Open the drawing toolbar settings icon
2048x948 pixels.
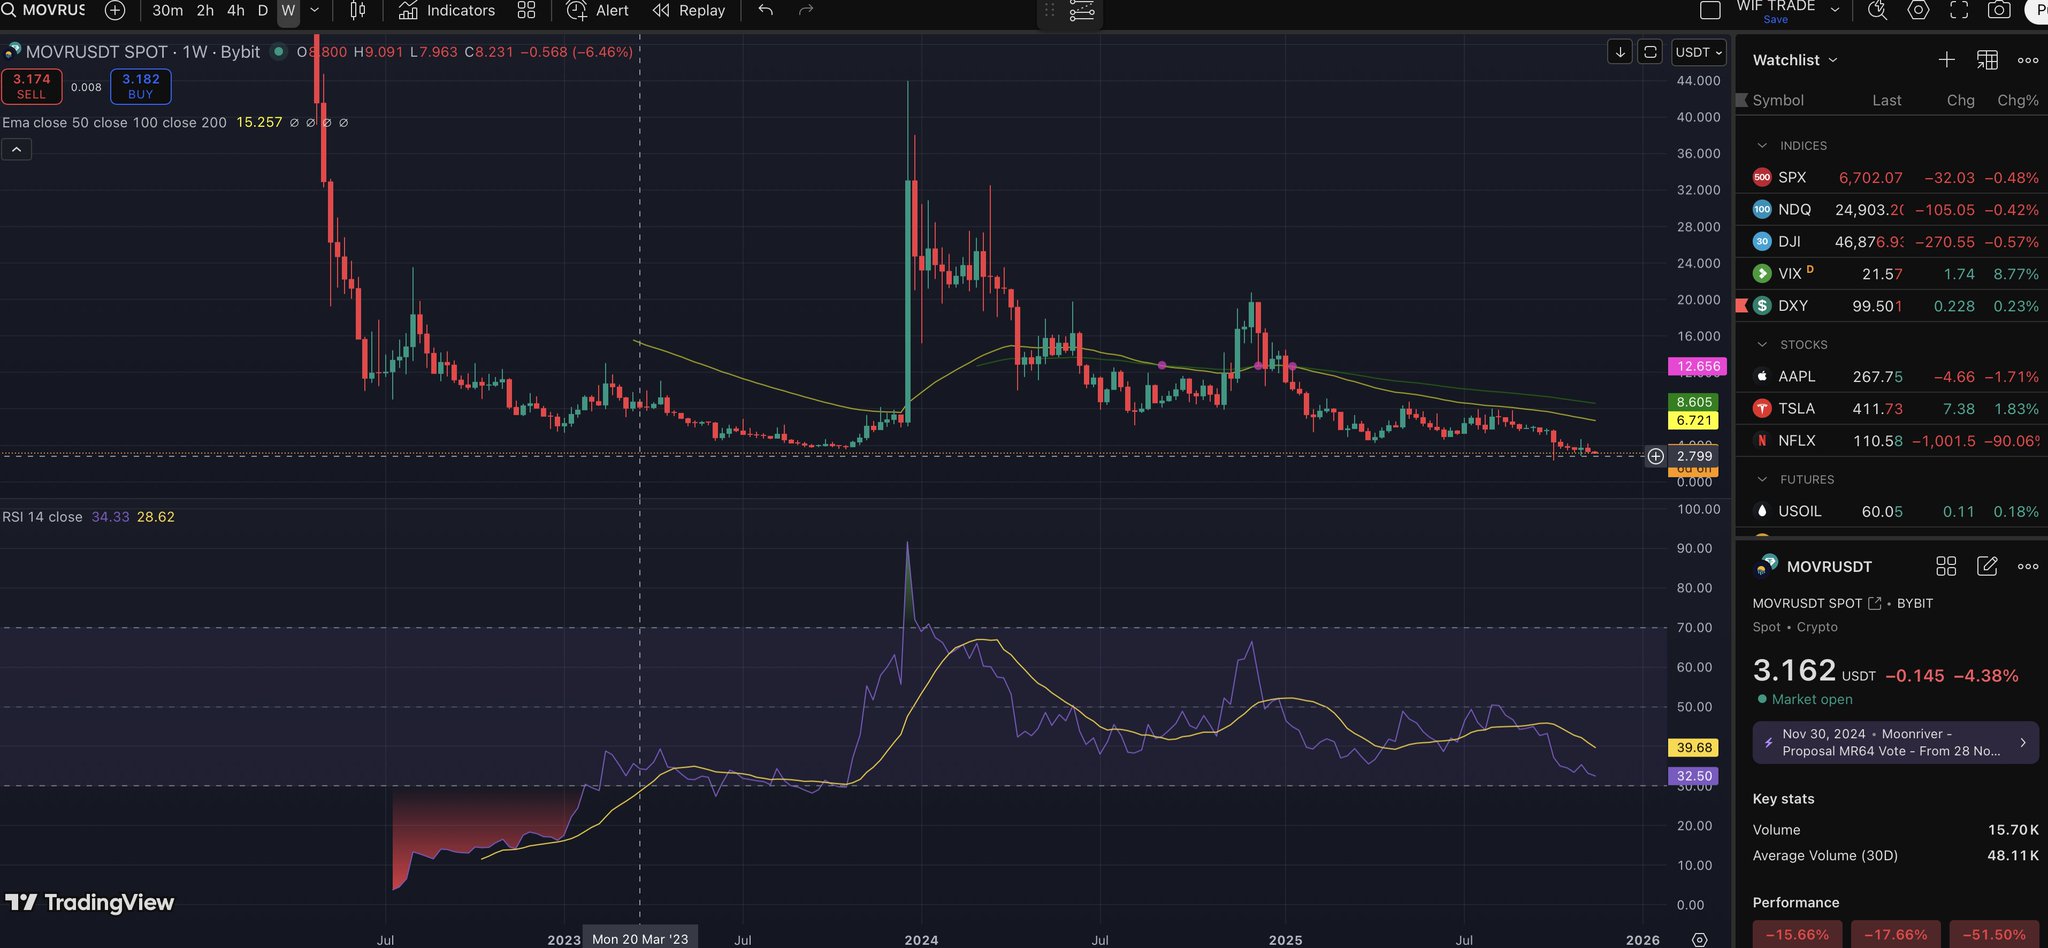(x=1082, y=12)
